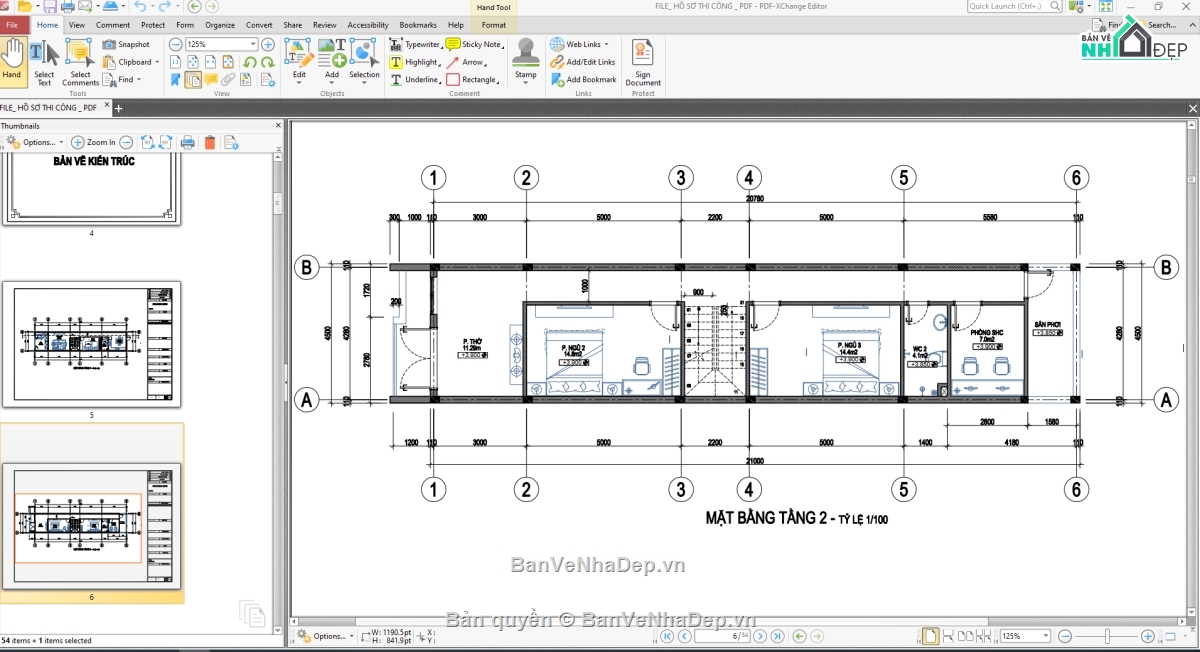Select page thumbnail 5 in the sidebar

pos(91,340)
